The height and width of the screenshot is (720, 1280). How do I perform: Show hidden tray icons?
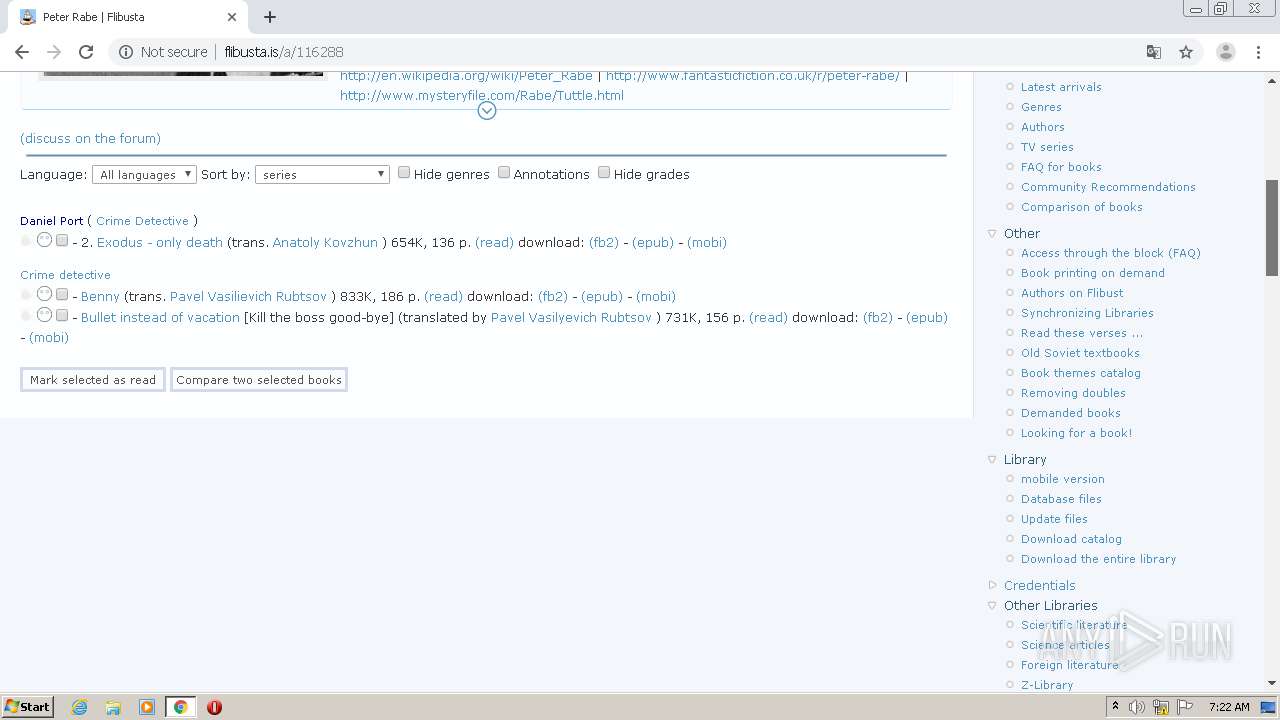(1115, 707)
